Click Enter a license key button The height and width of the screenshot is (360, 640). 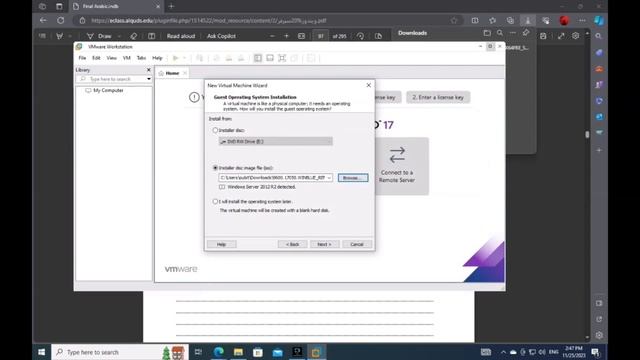(438, 97)
